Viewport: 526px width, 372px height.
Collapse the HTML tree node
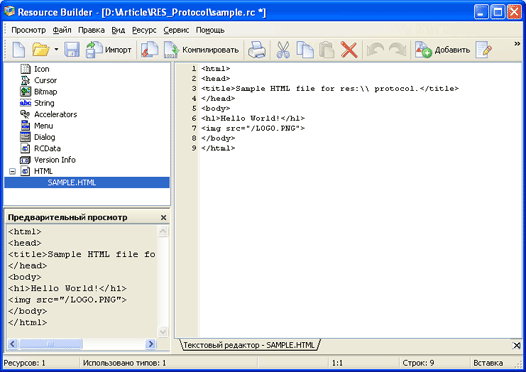click(x=12, y=171)
